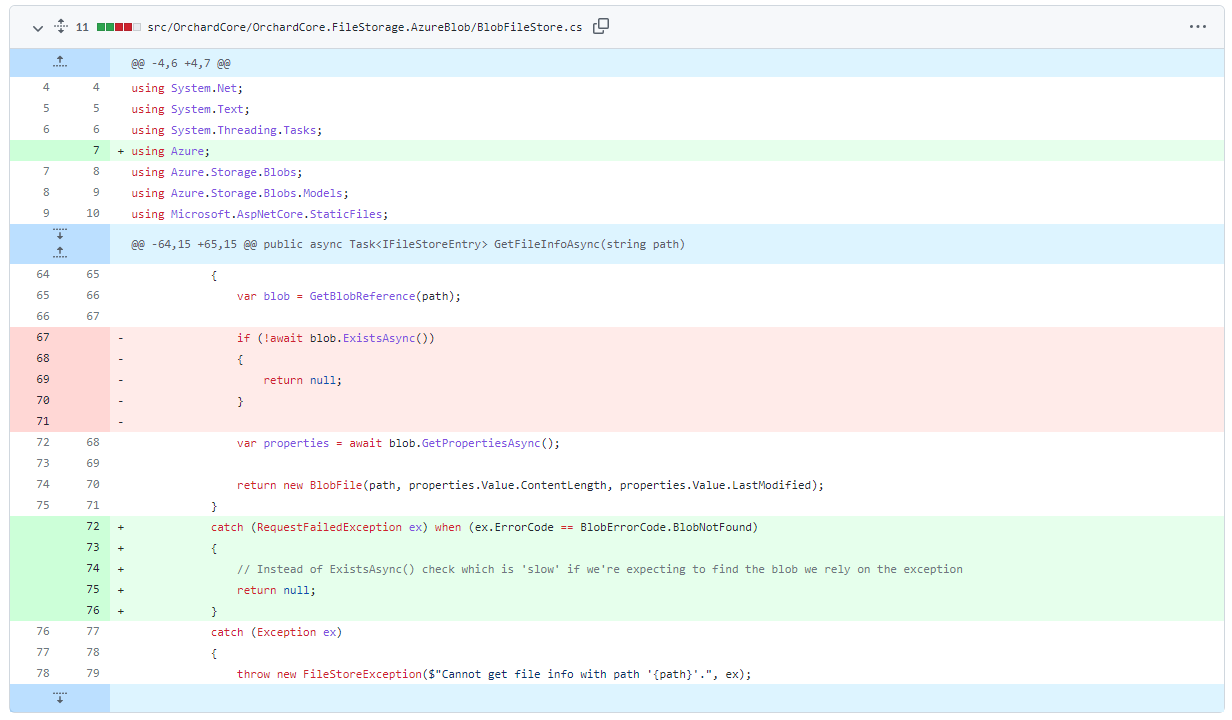Expand lines below the last hunk
Screen dimensions: 1232x720
click(x=60, y=698)
